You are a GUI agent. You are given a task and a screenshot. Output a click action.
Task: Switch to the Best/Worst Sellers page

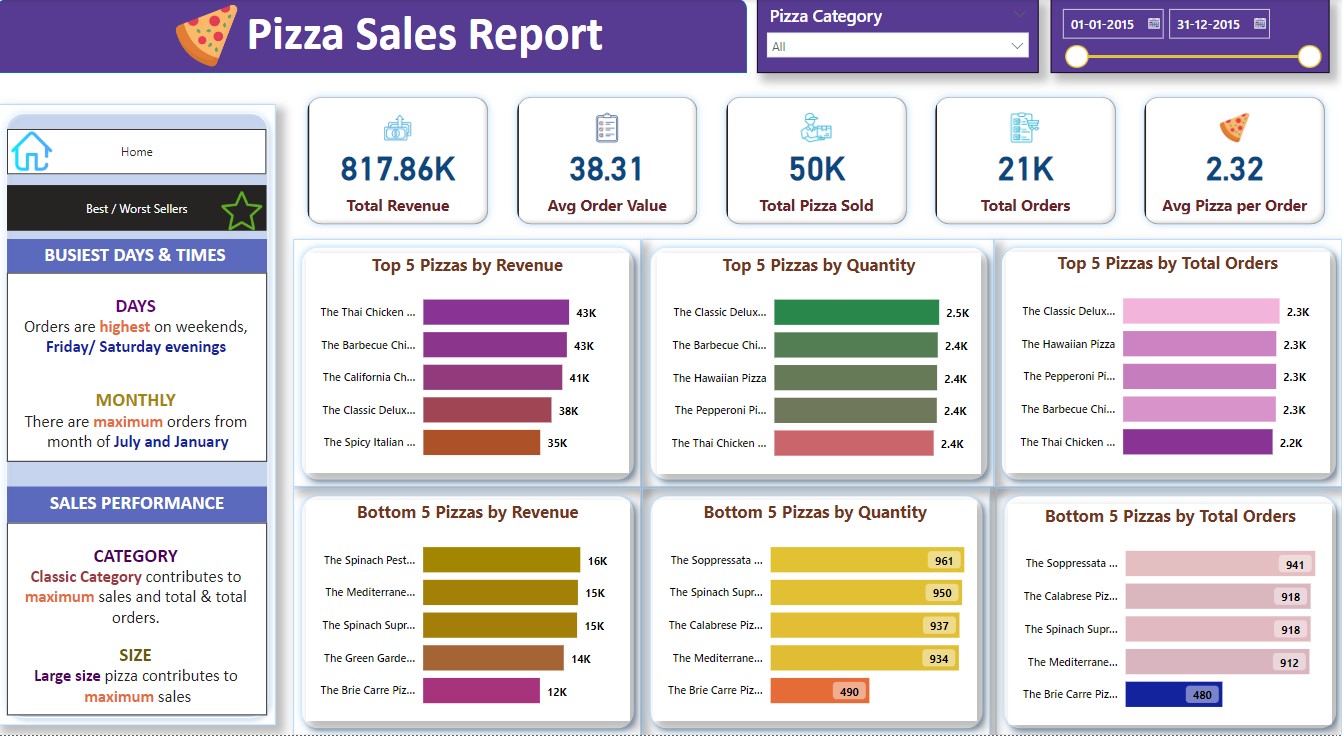136,210
